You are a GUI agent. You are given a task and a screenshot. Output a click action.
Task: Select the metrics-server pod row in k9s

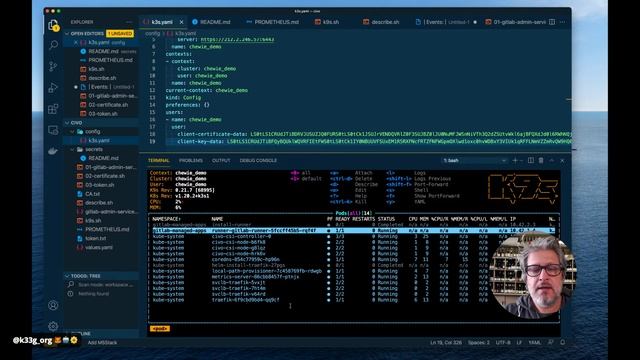(x=353, y=277)
